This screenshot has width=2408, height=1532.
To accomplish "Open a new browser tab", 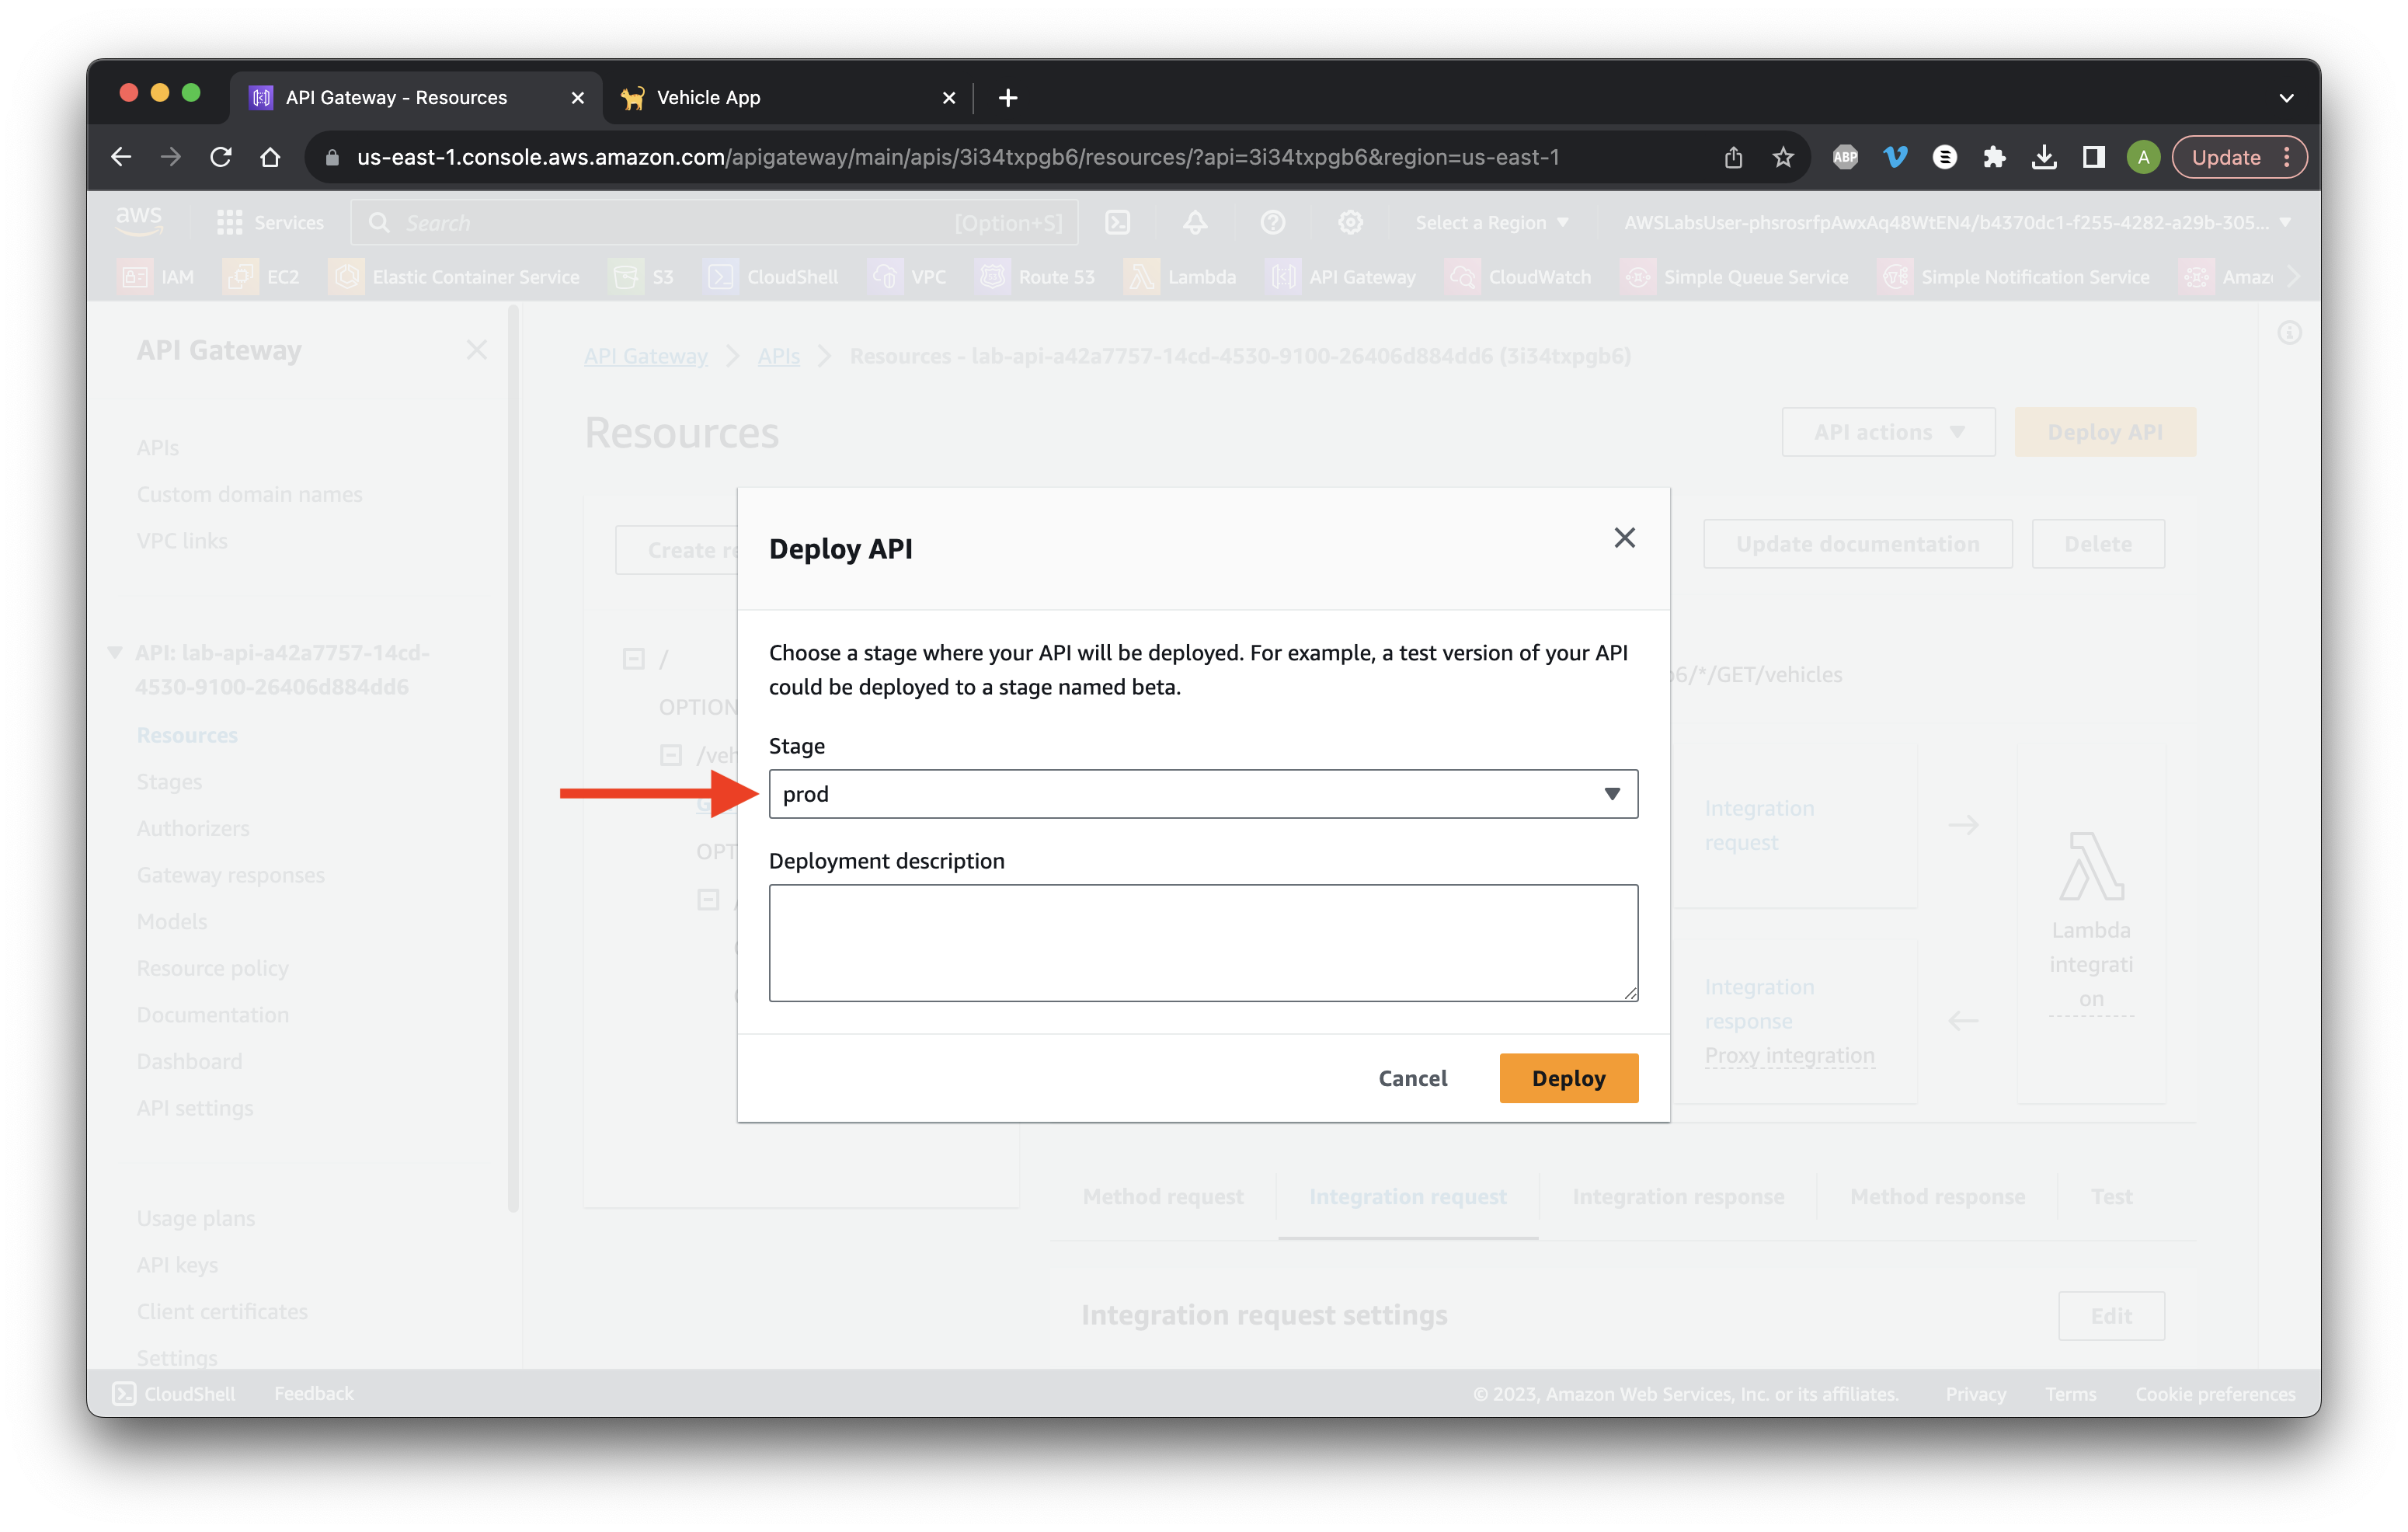I will click(x=1008, y=97).
